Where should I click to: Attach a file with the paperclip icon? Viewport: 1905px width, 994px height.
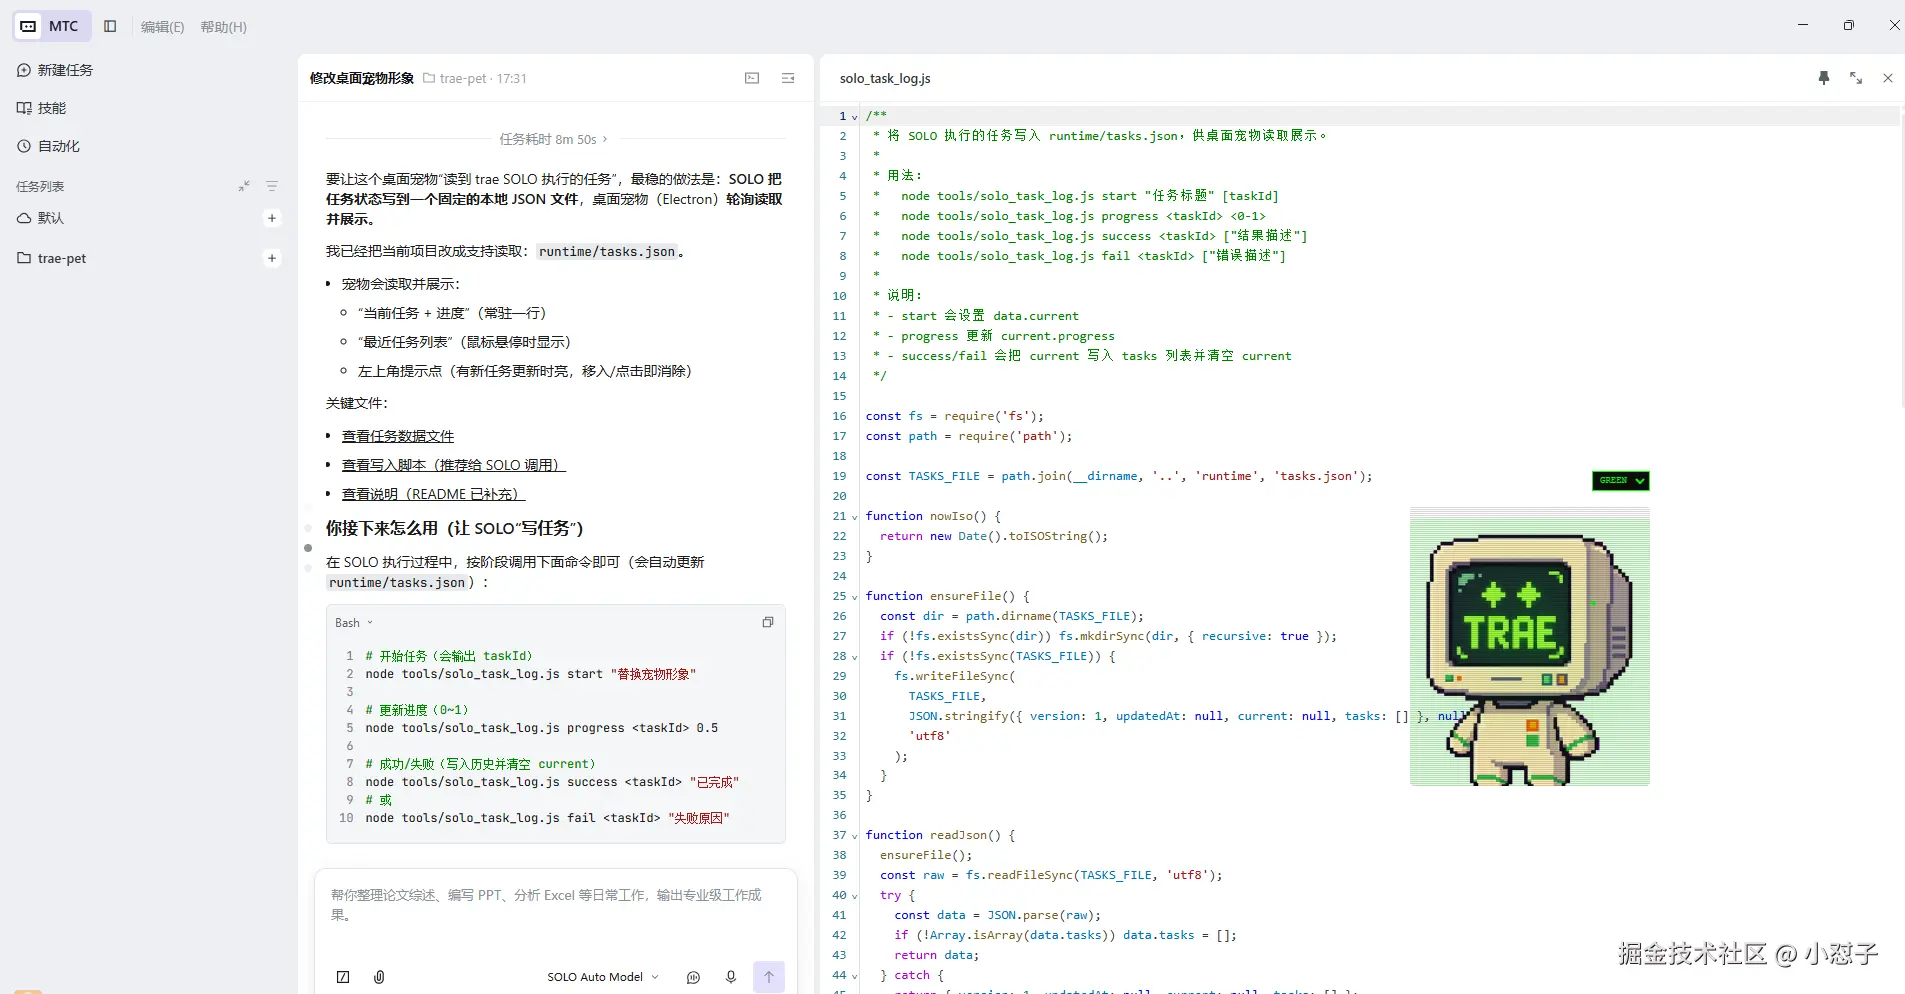tap(379, 977)
